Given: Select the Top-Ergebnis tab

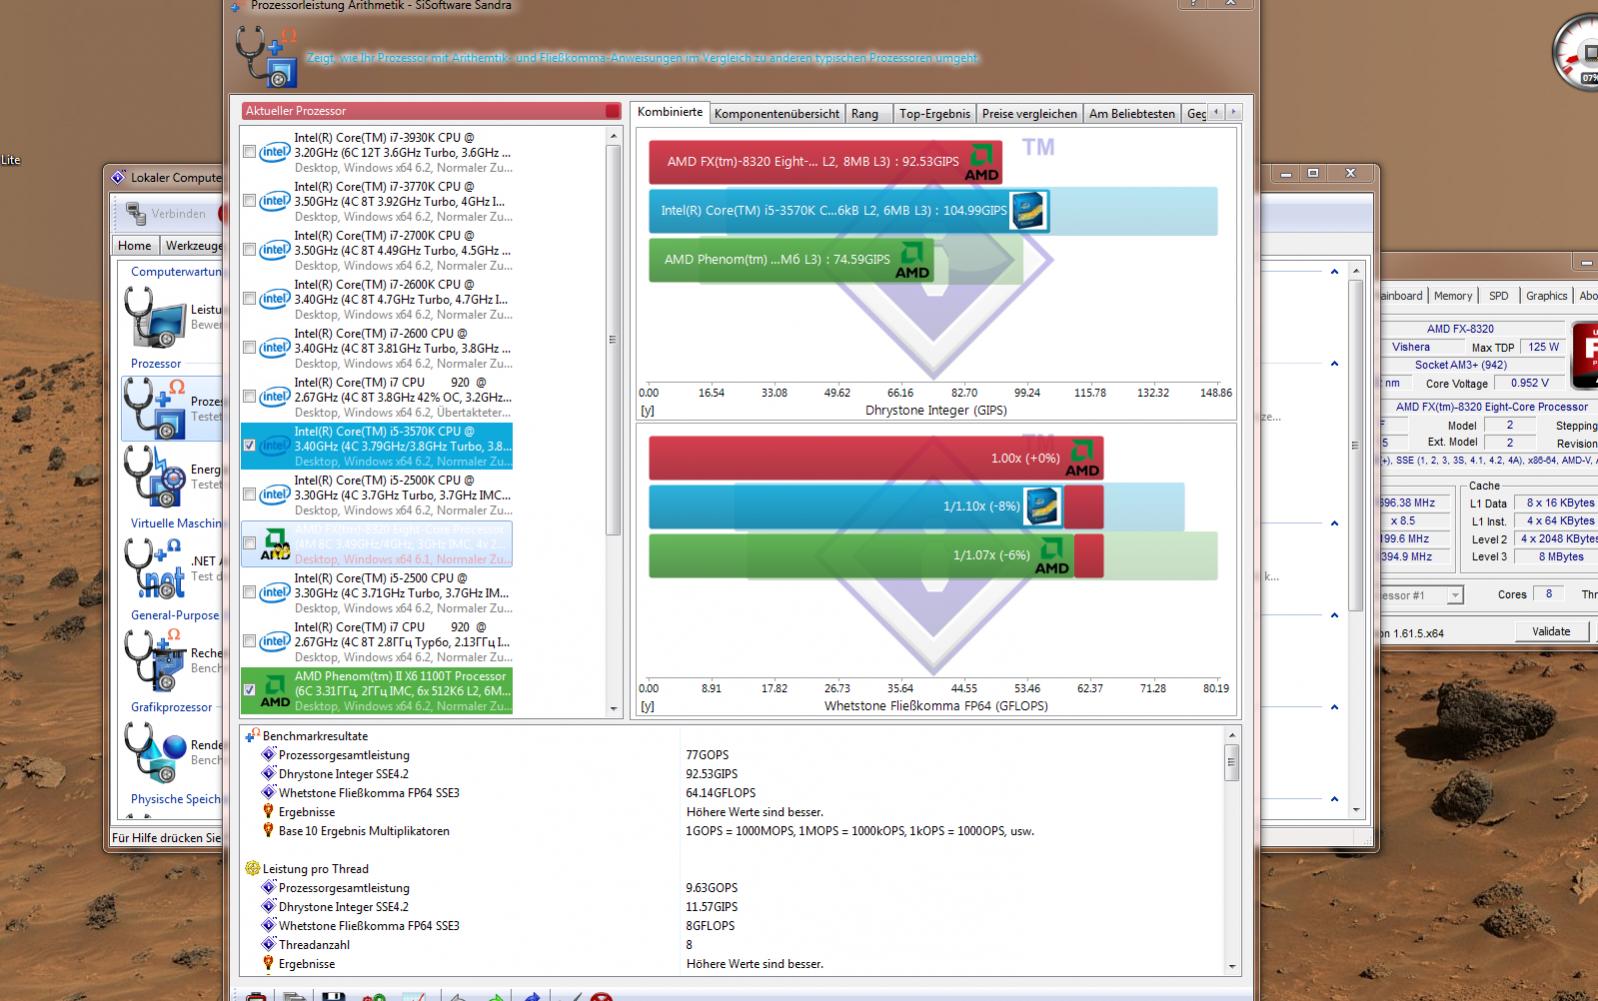Looking at the screenshot, I should coord(934,113).
